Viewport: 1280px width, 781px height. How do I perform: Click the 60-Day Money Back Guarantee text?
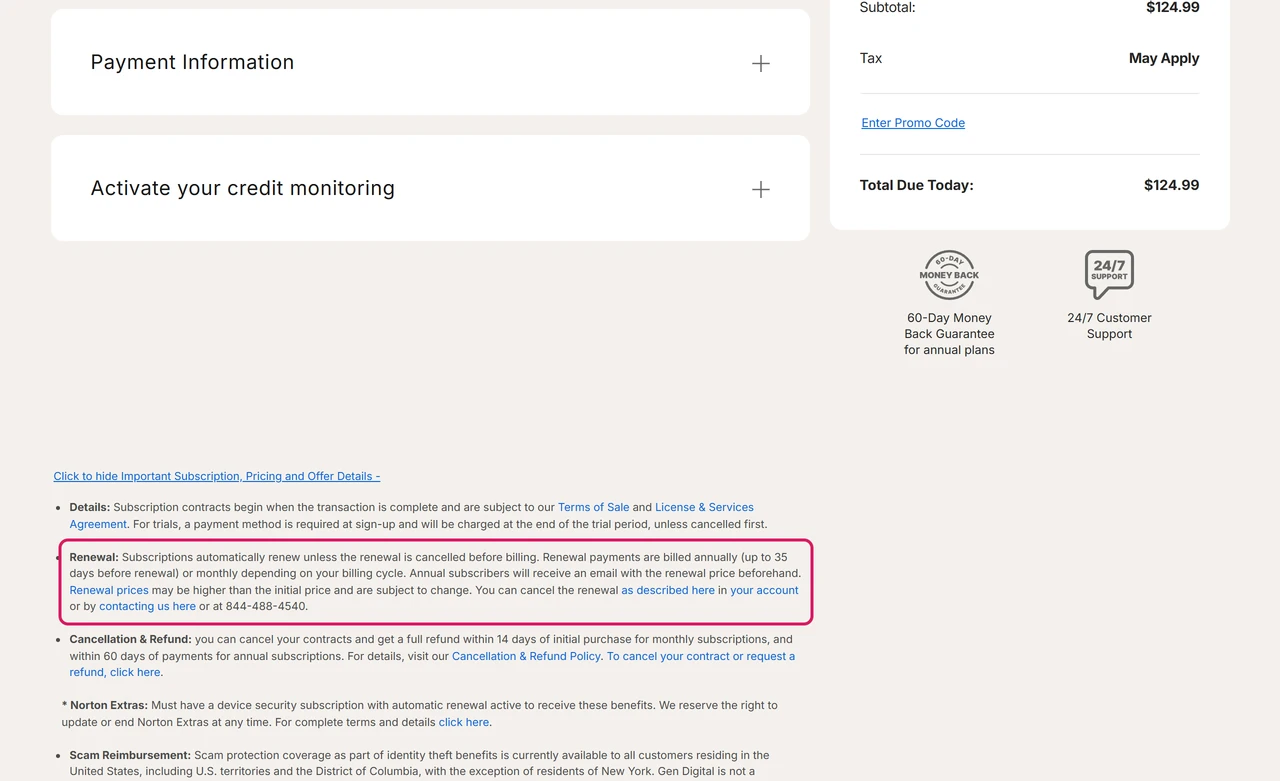pyautogui.click(x=949, y=334)
